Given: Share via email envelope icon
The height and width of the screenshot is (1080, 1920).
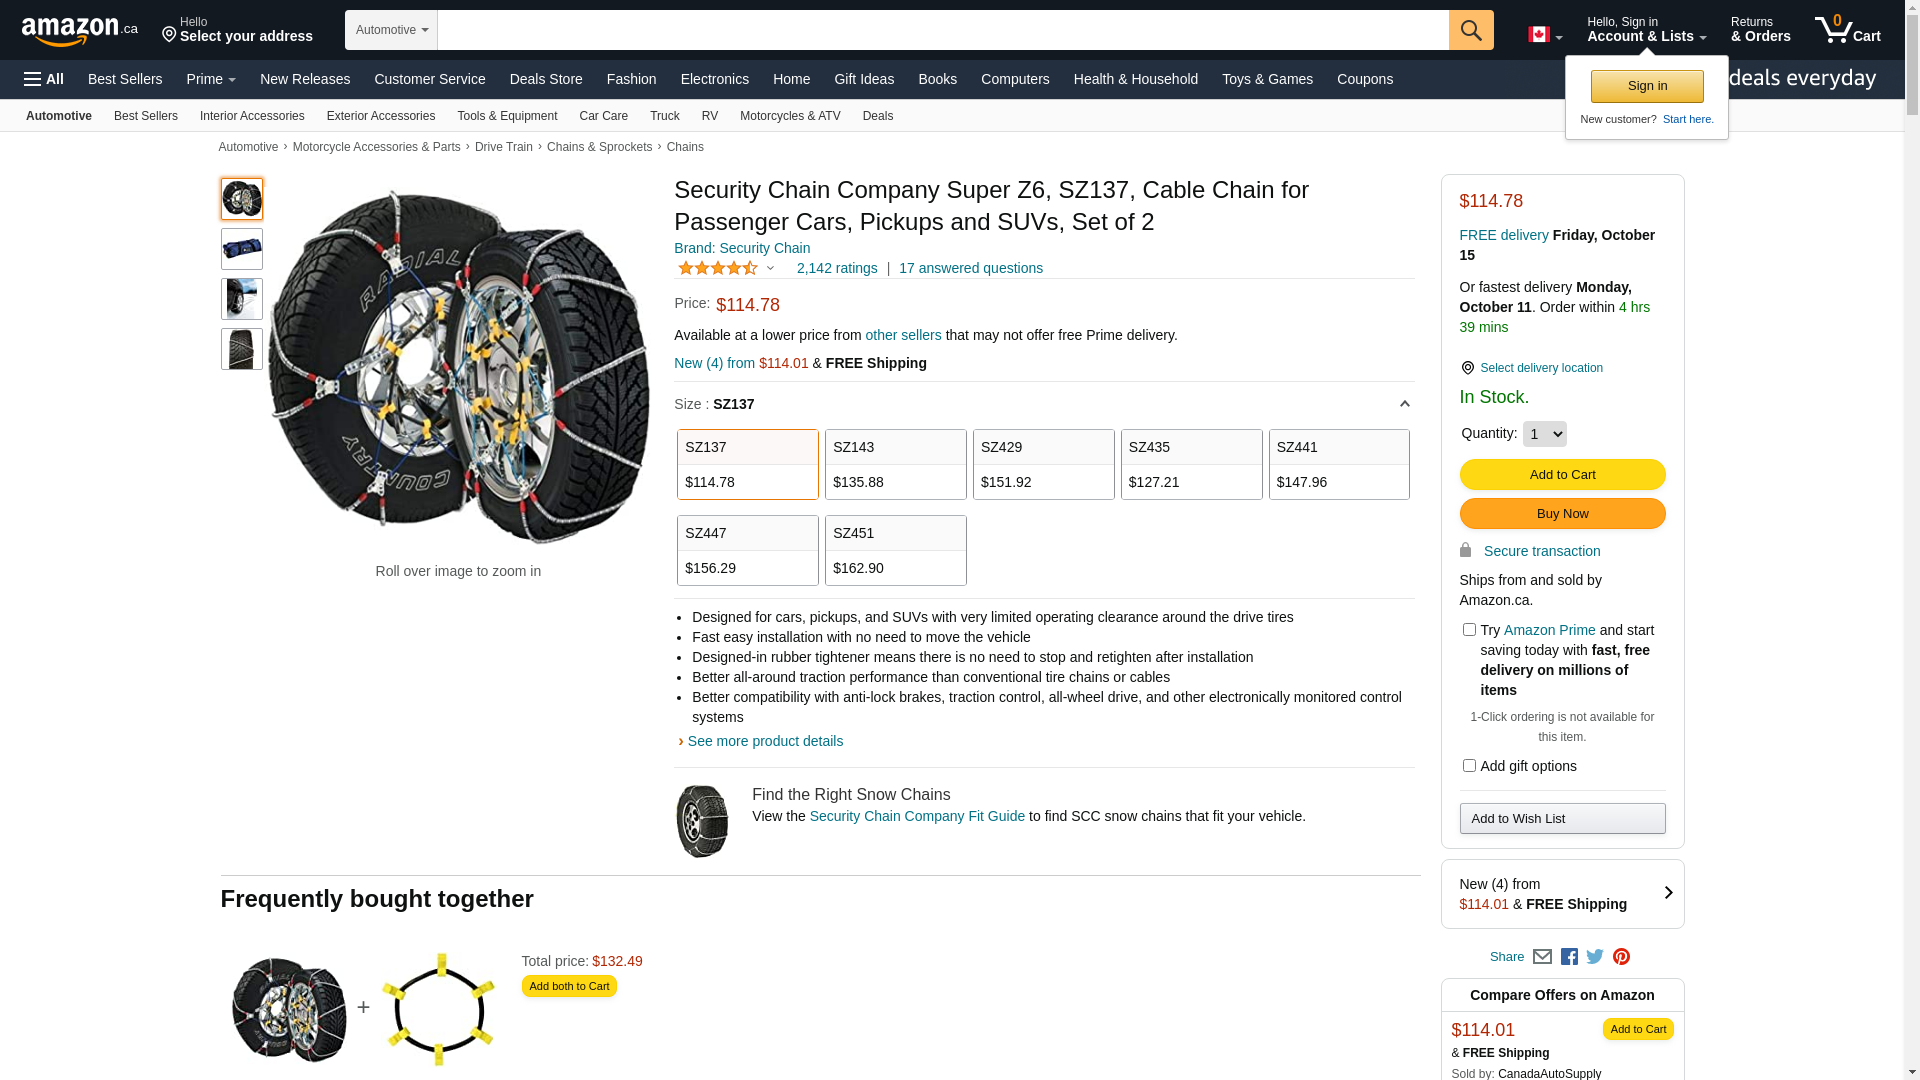Looking at the screenshot, I should [x=1542, y=957].
